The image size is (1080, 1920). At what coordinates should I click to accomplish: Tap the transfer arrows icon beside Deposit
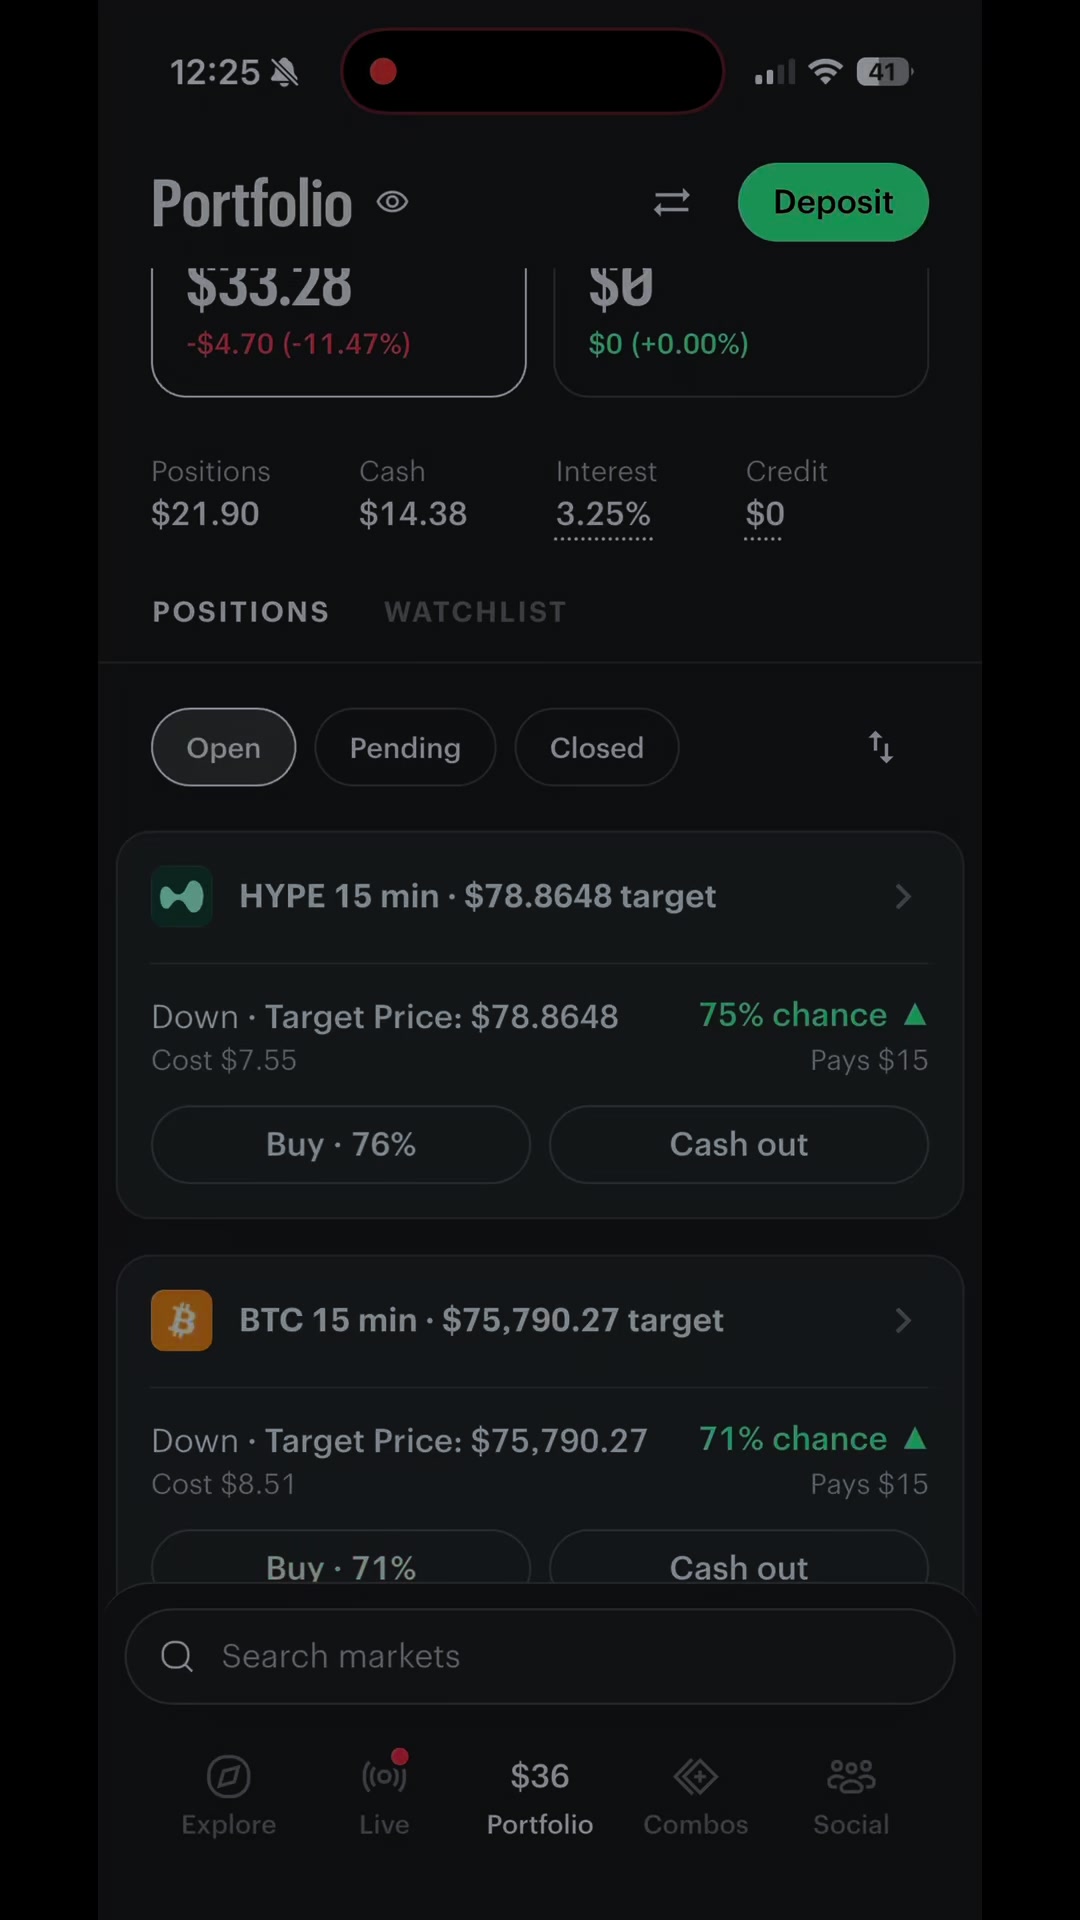(x=671, y=203)
